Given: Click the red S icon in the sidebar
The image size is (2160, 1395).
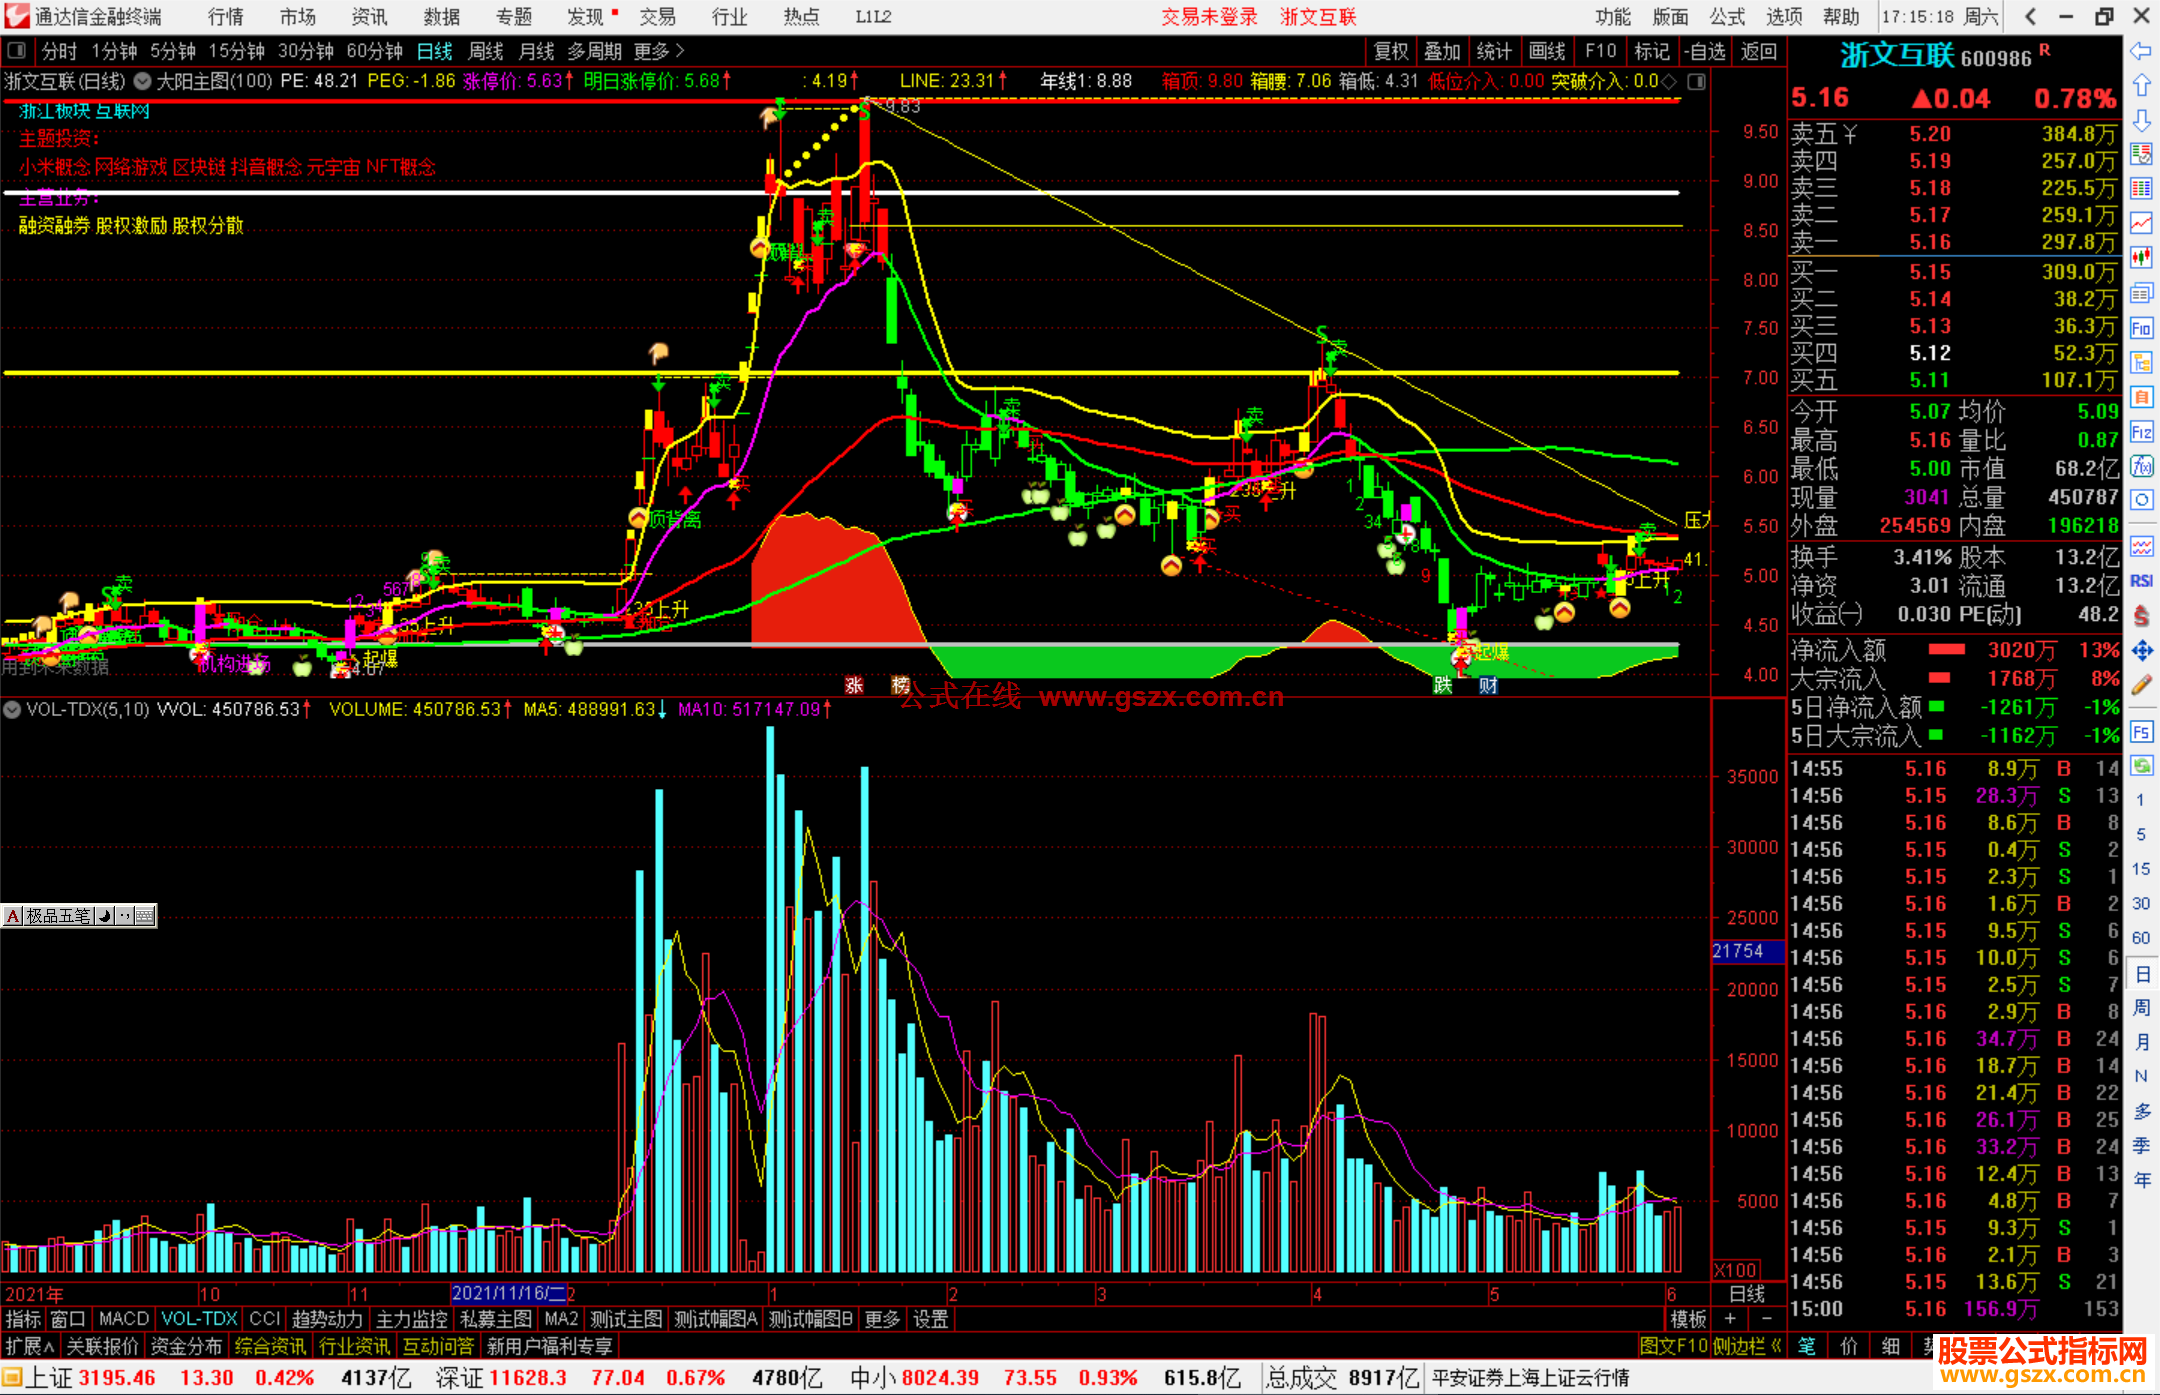Looking at the screenshot, I should point(2141,616).
